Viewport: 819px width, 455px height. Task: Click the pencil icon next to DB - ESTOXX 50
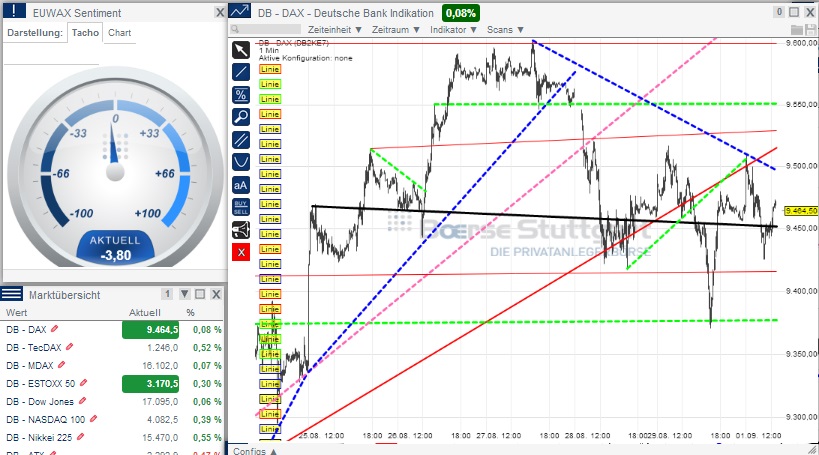coord(83,382)
